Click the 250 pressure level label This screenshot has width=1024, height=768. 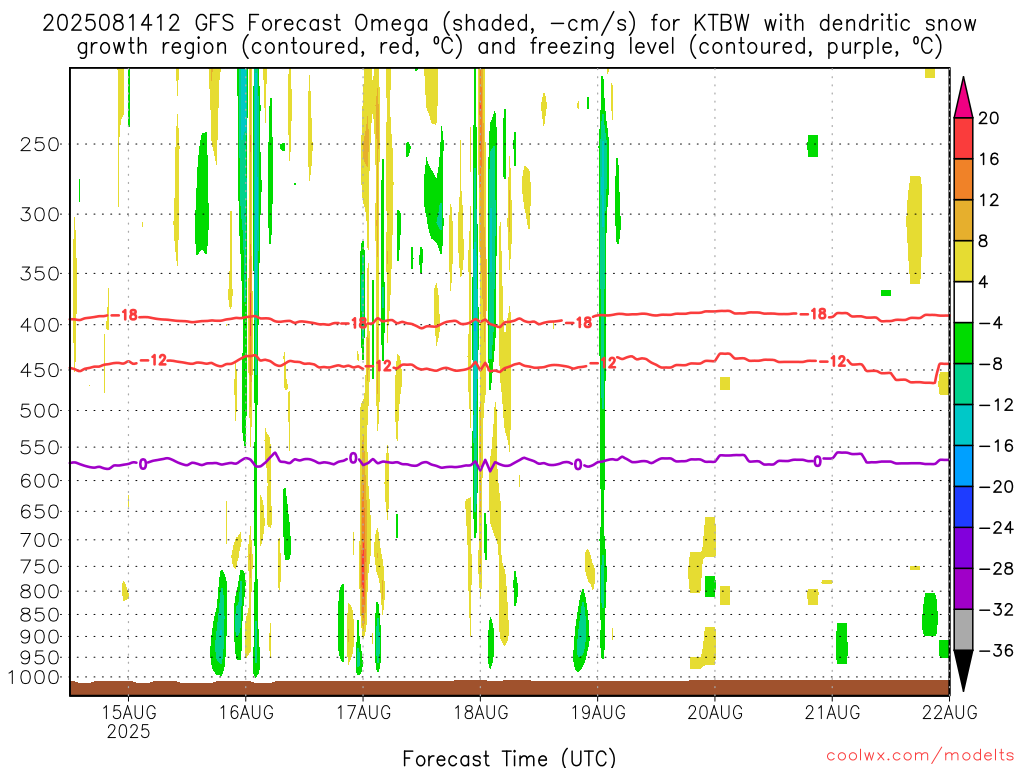coord(40,144)
